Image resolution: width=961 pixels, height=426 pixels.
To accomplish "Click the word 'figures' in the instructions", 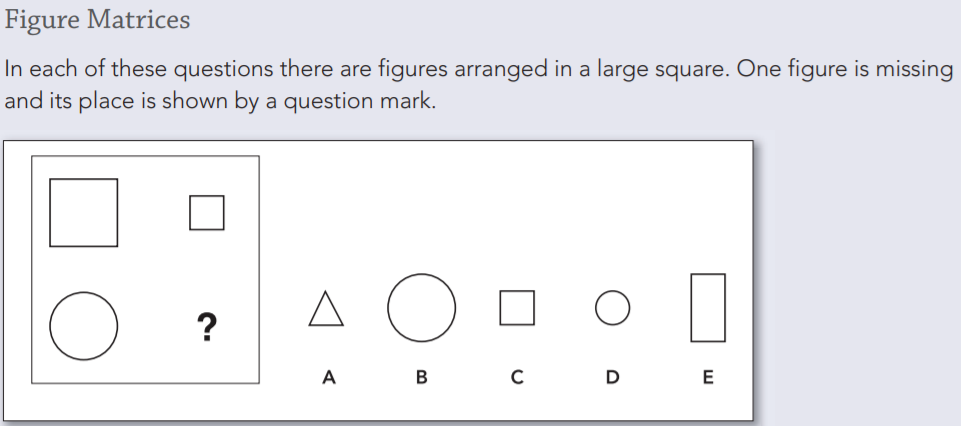I will pos(412,69).
